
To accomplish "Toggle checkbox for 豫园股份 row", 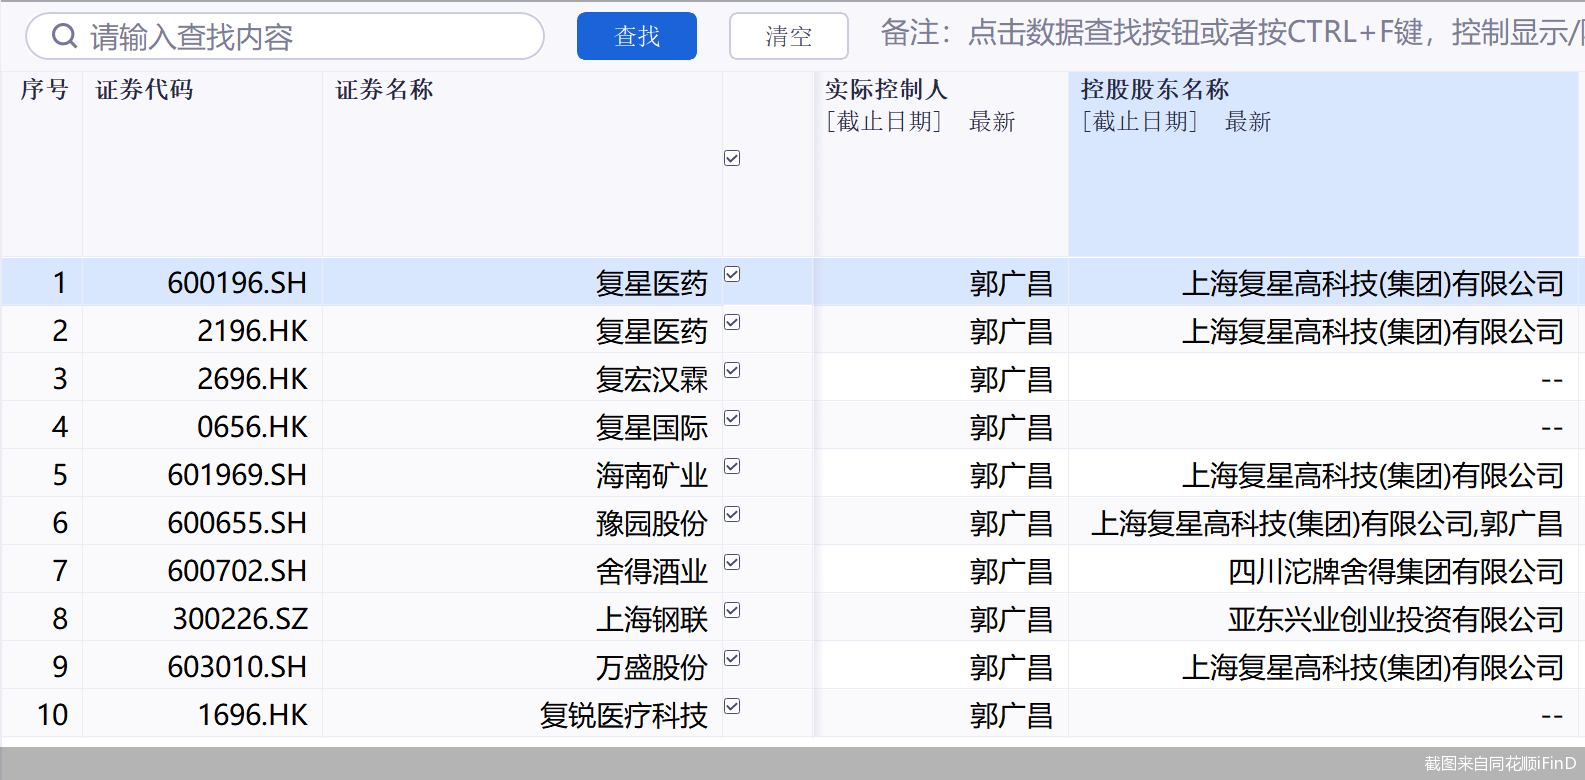I will (x=732, y=514).
